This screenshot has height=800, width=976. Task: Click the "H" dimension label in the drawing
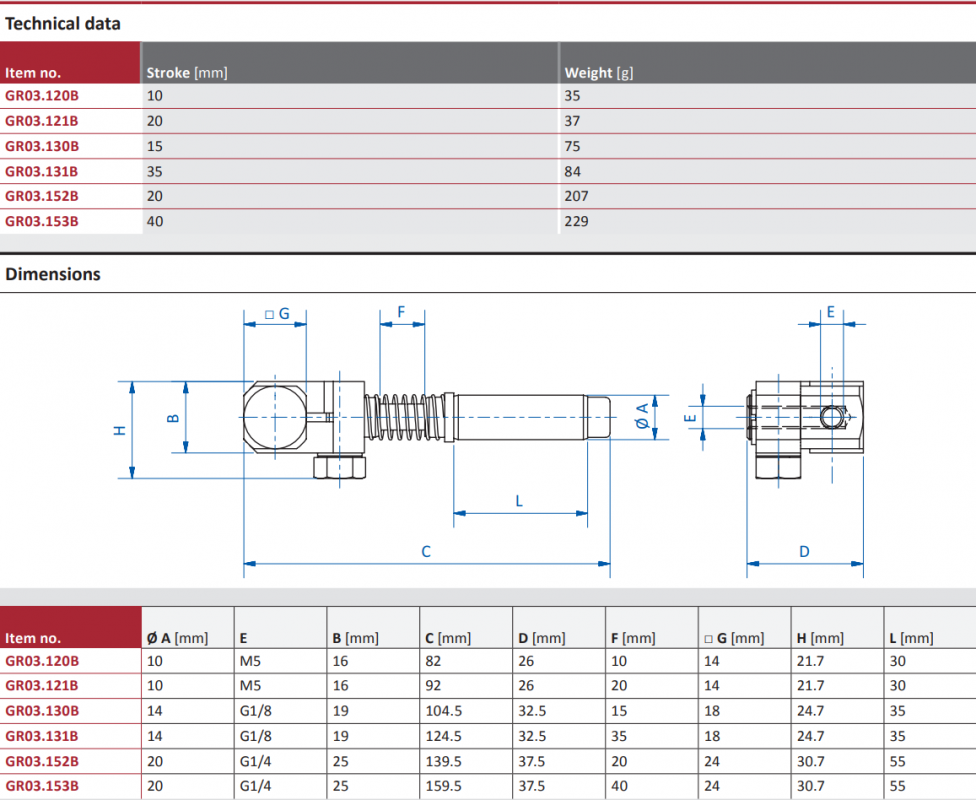[120, 430]
